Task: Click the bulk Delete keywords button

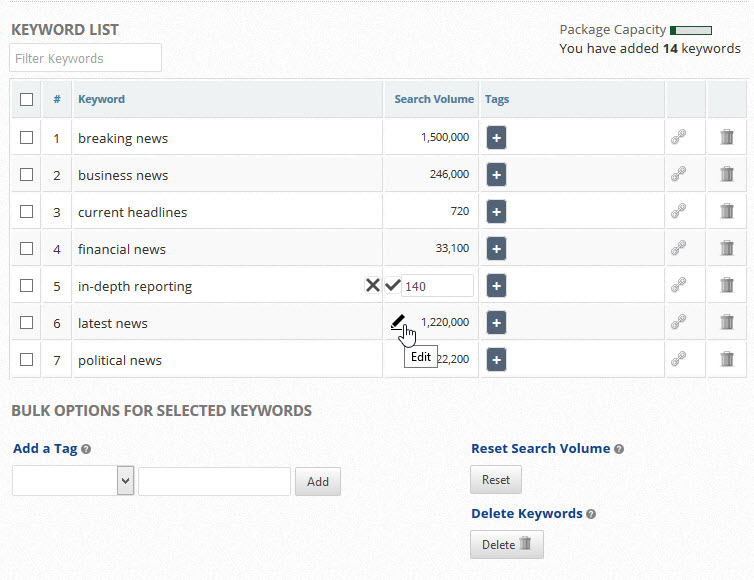Action: coord(506,544)
